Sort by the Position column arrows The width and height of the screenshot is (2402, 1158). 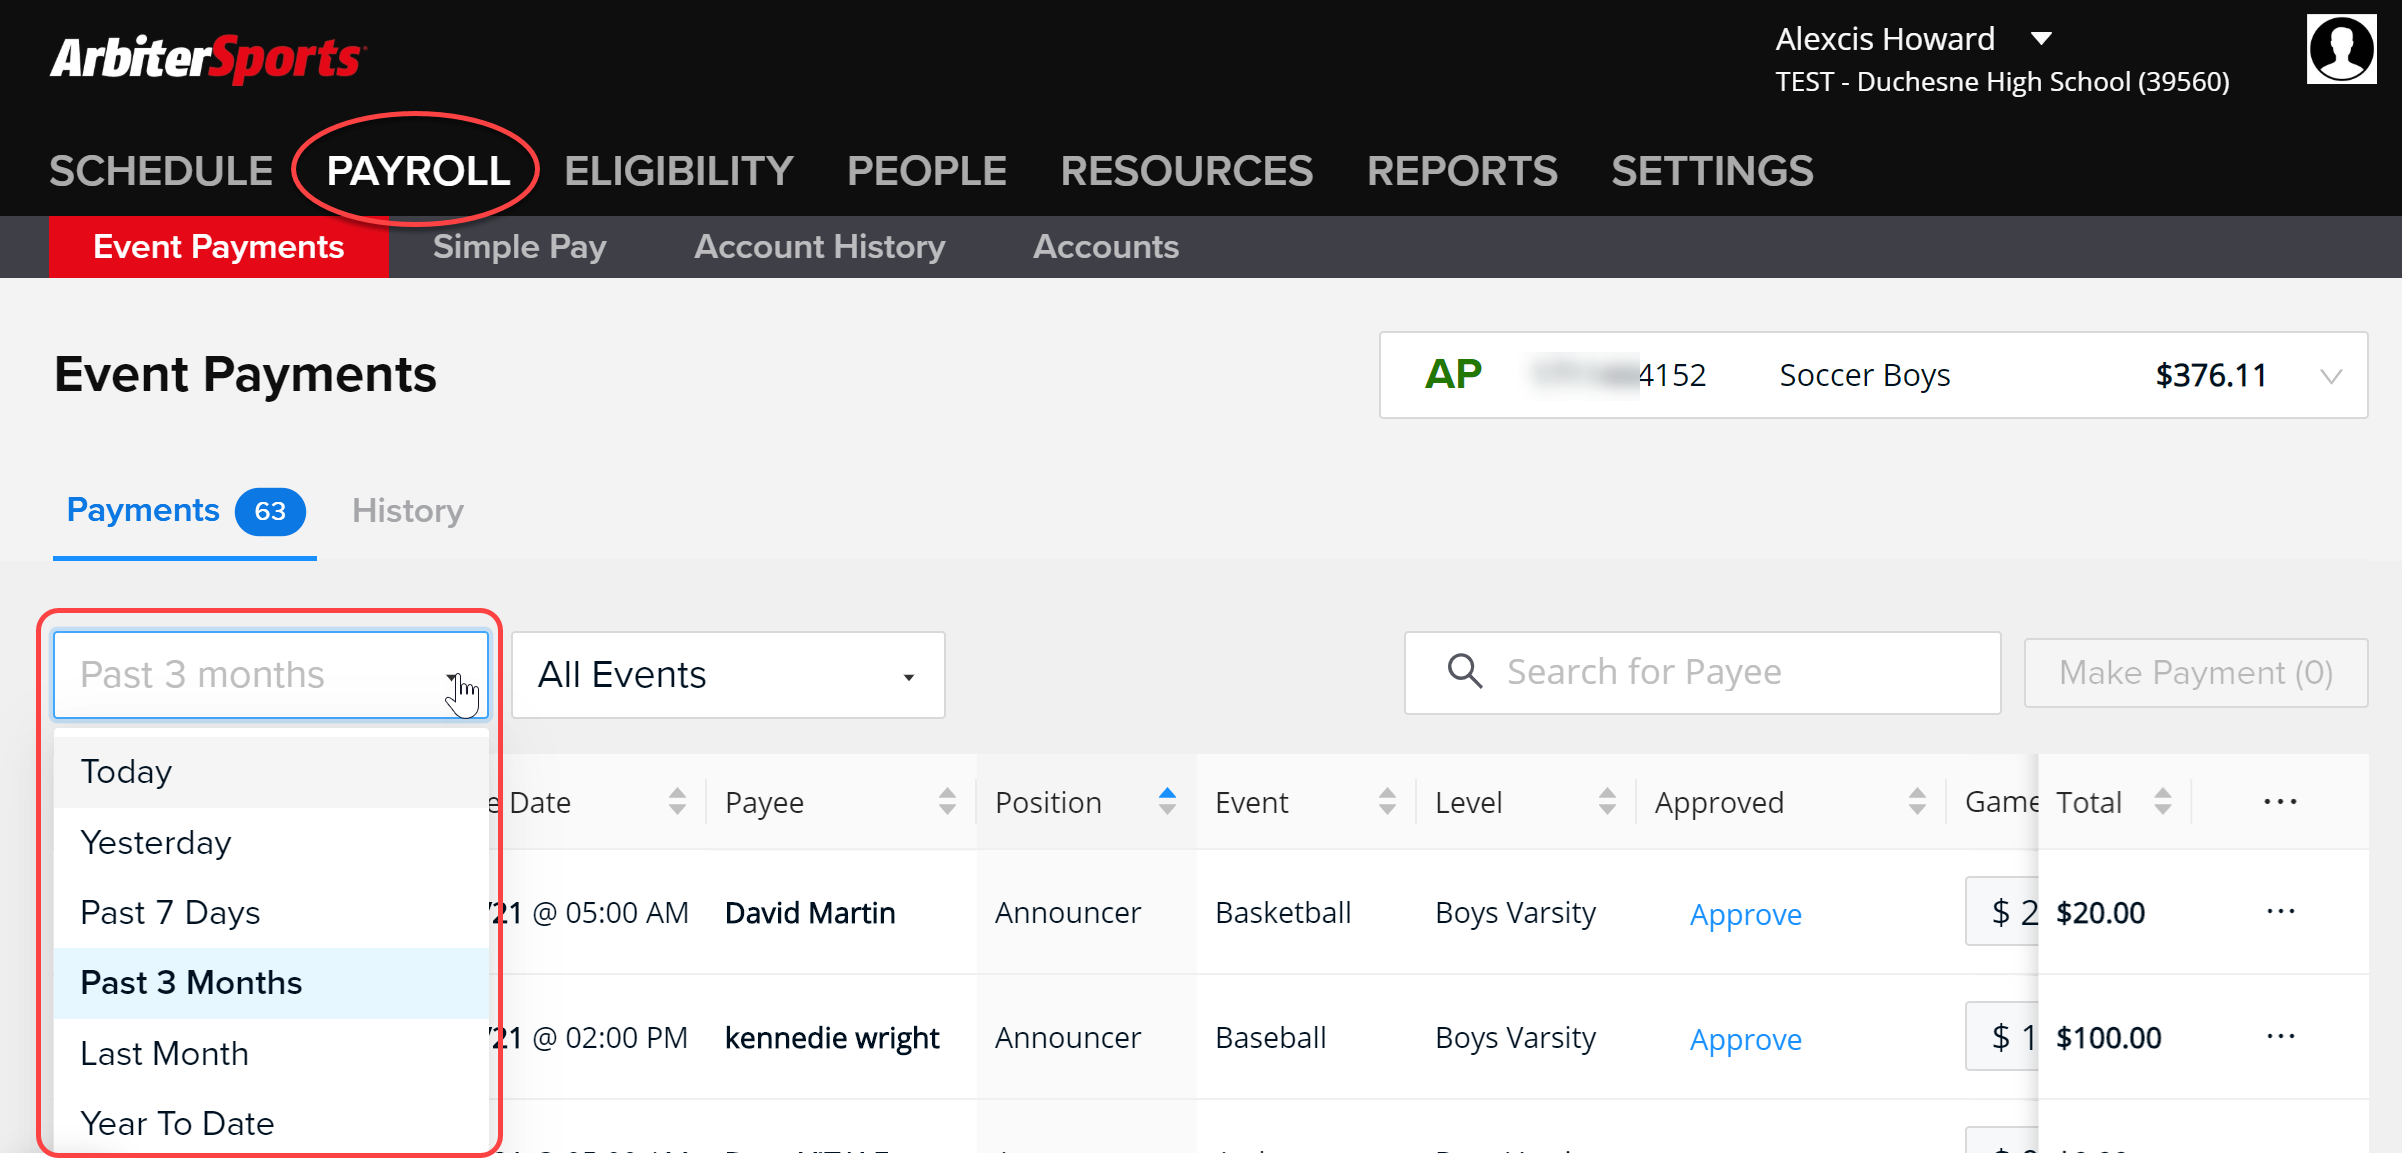pyautogui.click(x=1167, y=802)
